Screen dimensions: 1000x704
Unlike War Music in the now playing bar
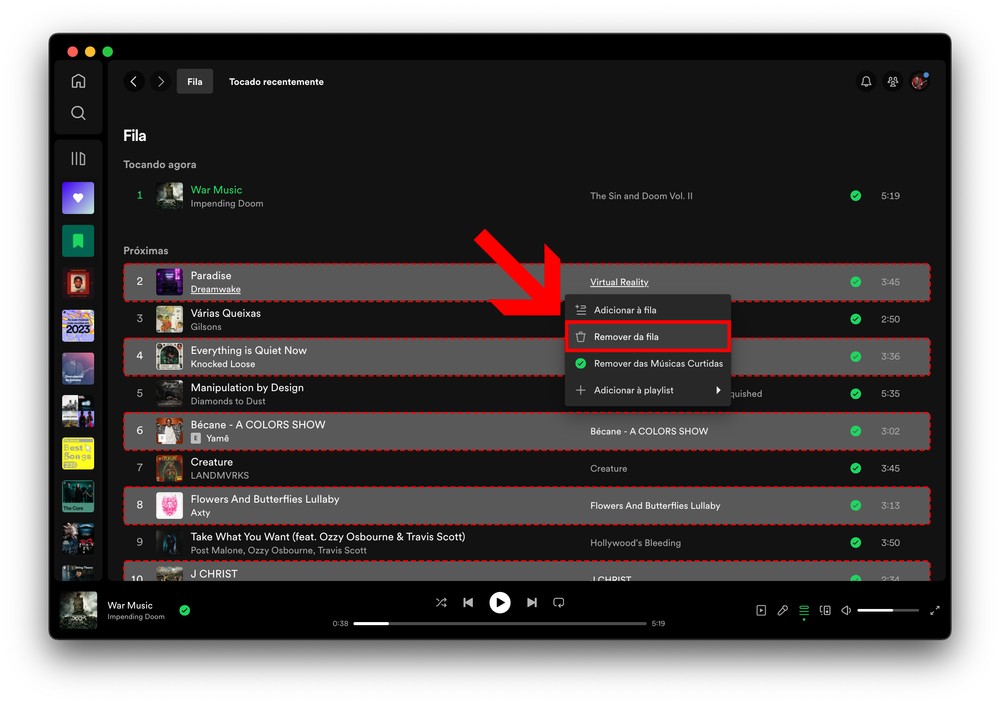coord(185,610)
